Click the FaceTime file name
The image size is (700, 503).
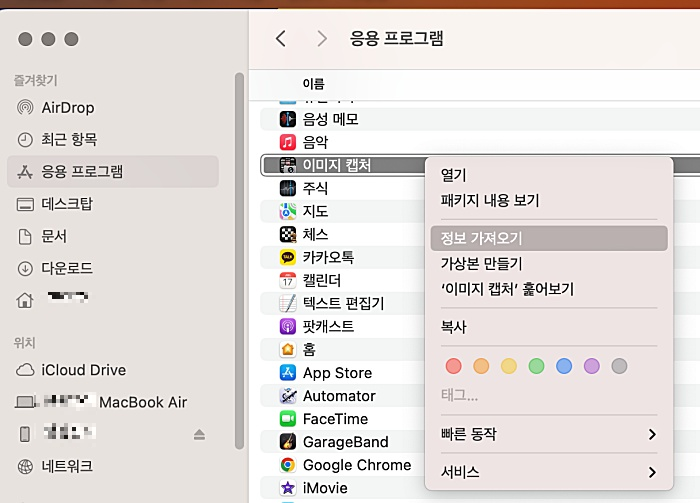[x=336, y=419]
